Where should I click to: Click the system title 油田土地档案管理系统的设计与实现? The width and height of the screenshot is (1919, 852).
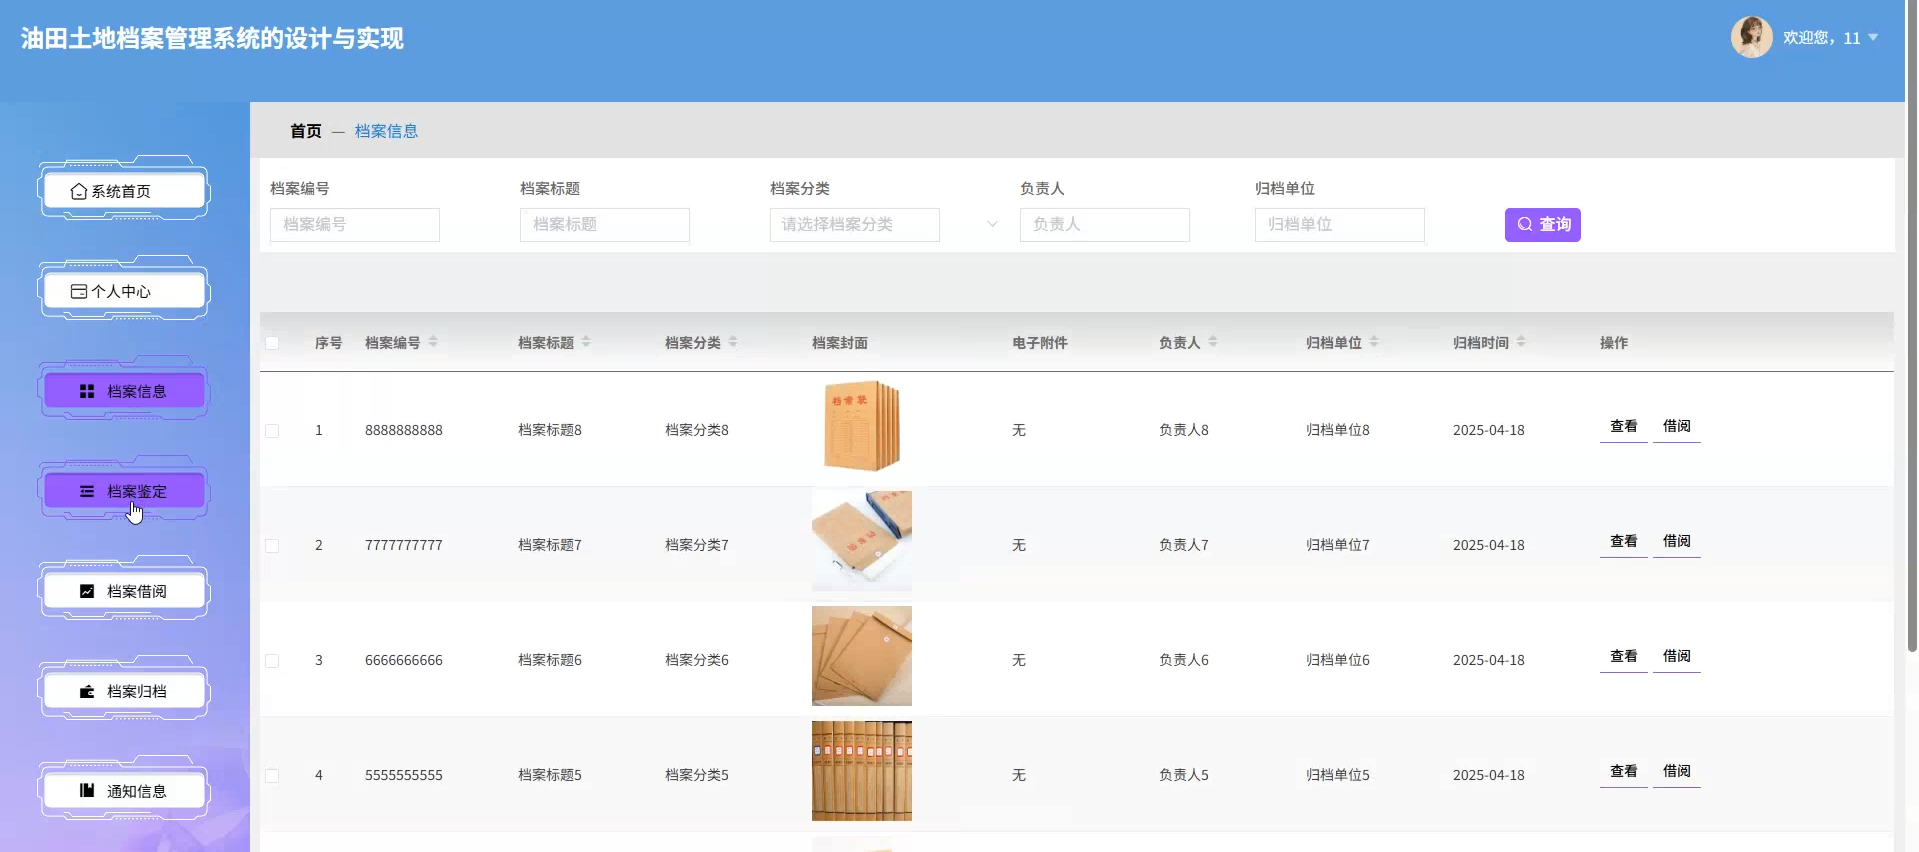pos(212,39)
